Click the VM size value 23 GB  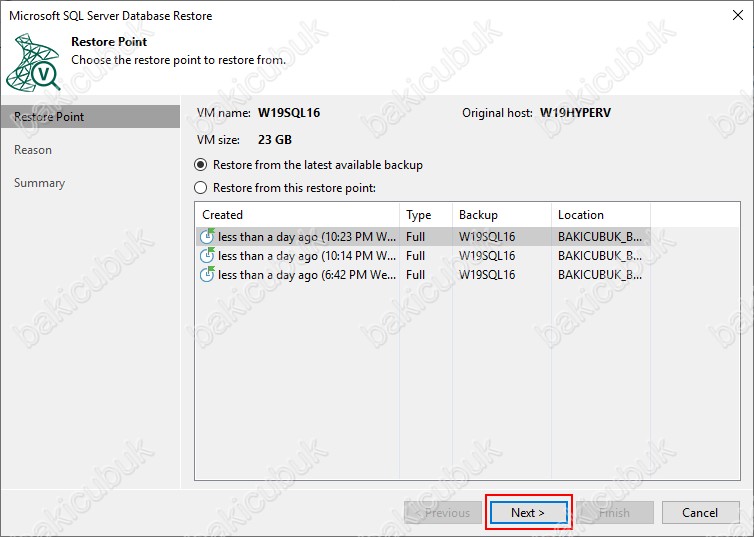(275, 140)
